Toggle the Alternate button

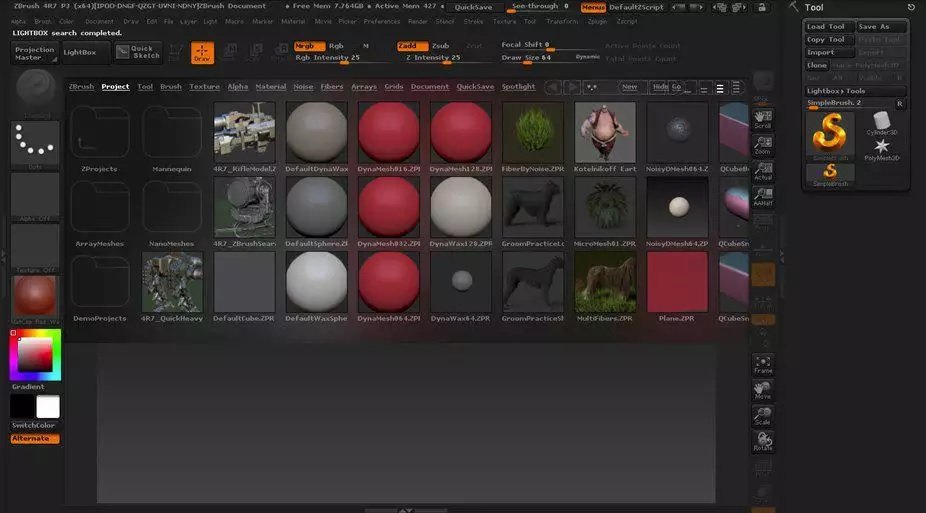[x=35, y=439]
